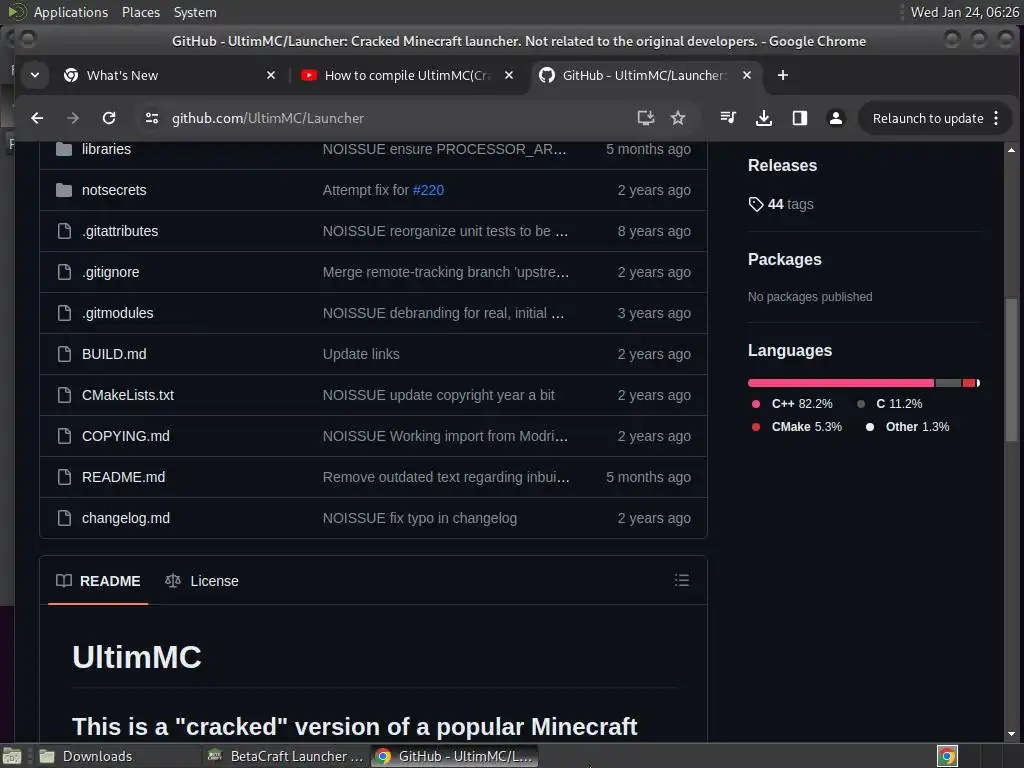Click file icon next to BUILD.md
Screen dimensions: 1024x768
(x=64, y=354)
